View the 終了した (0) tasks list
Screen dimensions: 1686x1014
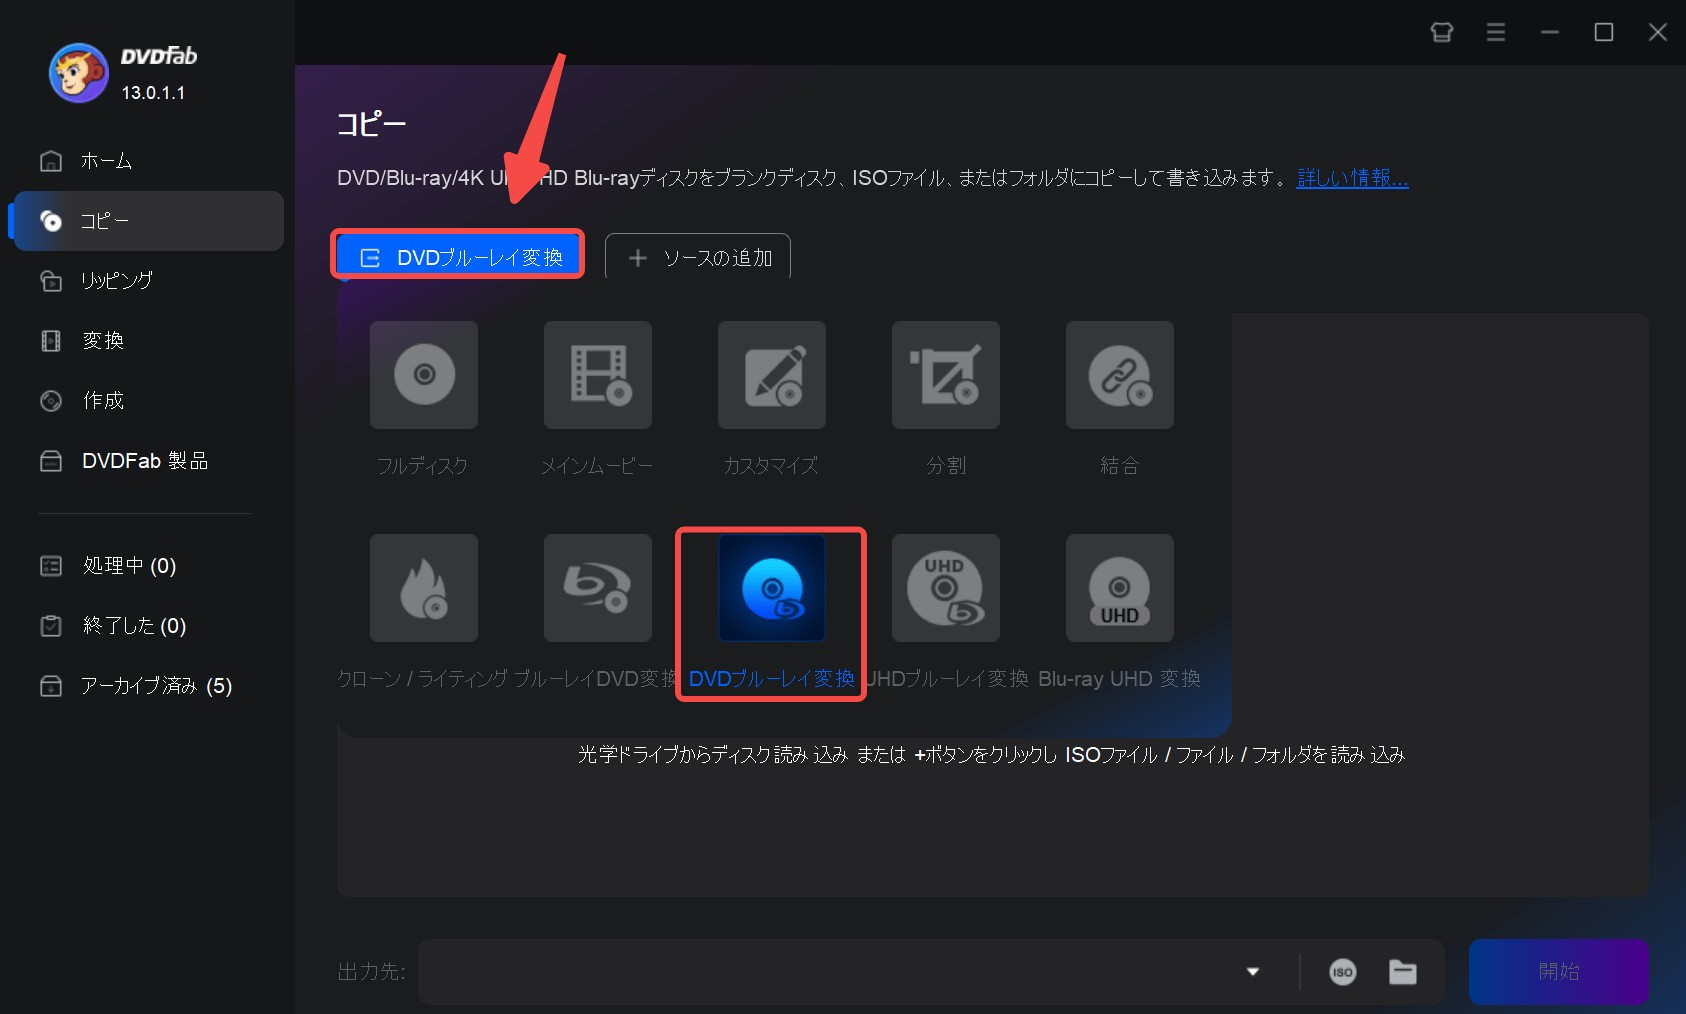click(x=148, y=626)
